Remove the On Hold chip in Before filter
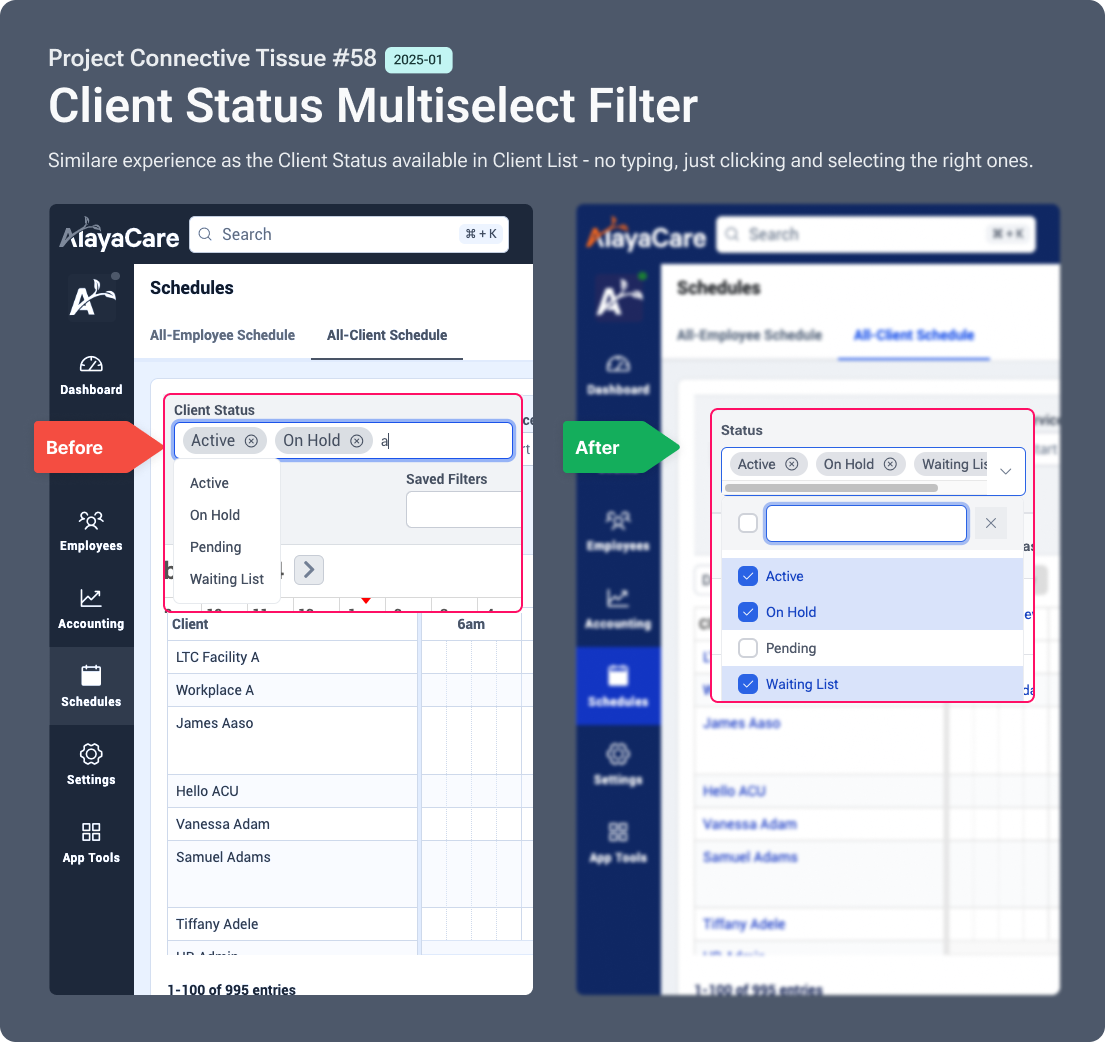The image size is (1105, 1042). click(x=357, y=441)
